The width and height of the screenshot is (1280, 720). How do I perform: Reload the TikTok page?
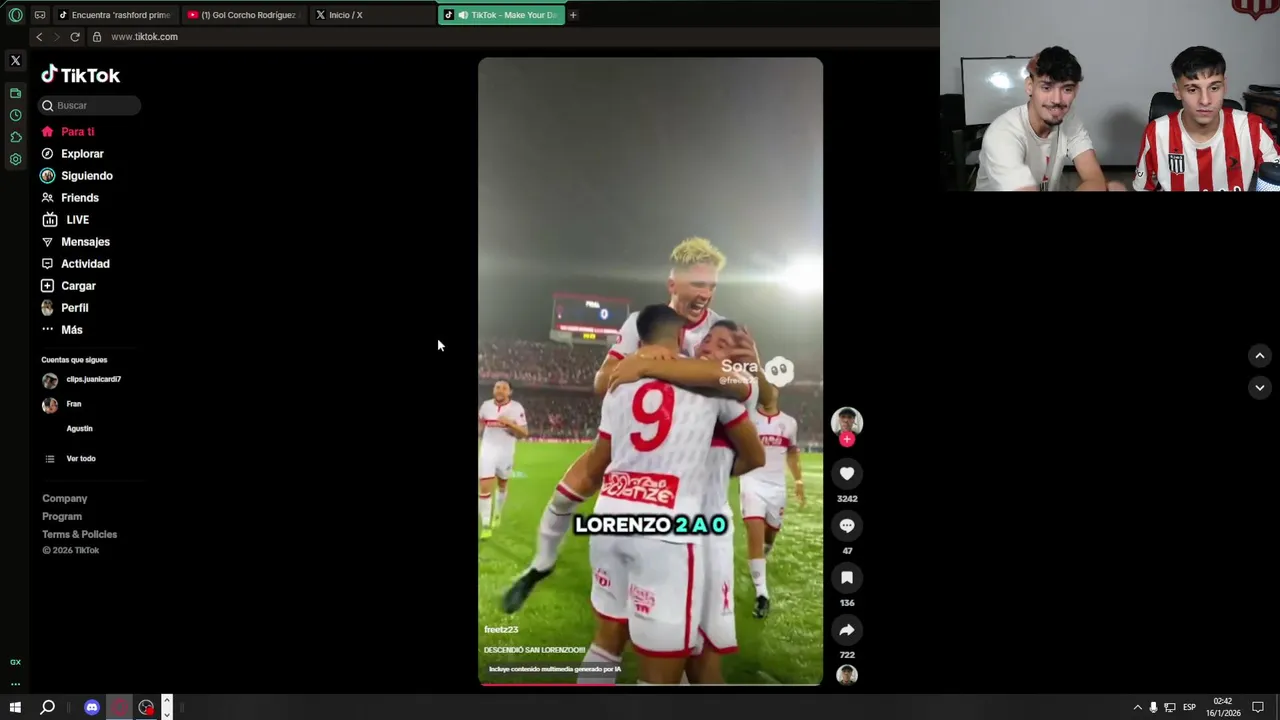[x=75, y=37]
